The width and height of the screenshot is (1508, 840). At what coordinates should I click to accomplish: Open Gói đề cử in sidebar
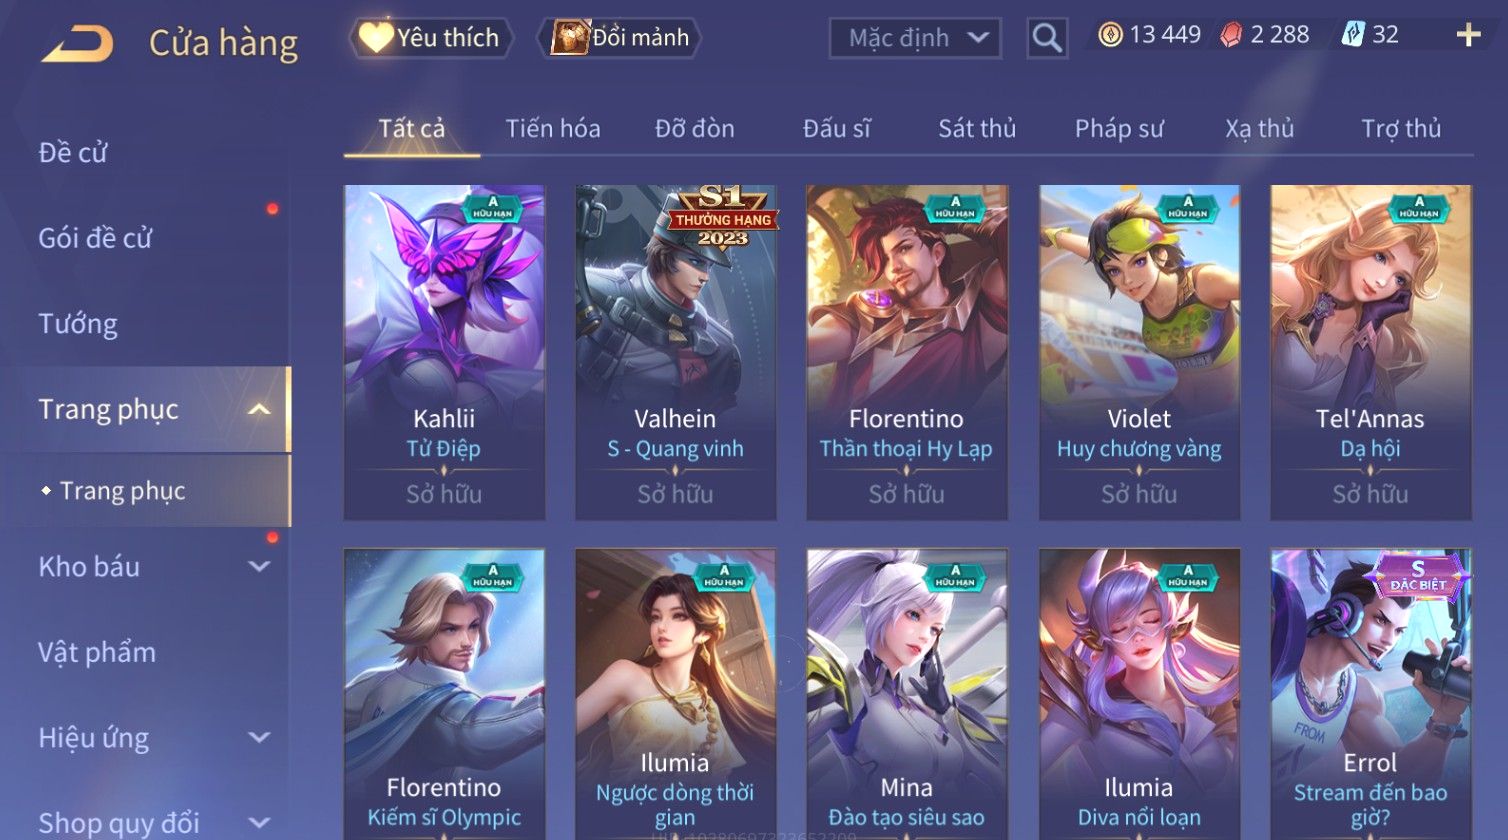click(x=95, y=238)
